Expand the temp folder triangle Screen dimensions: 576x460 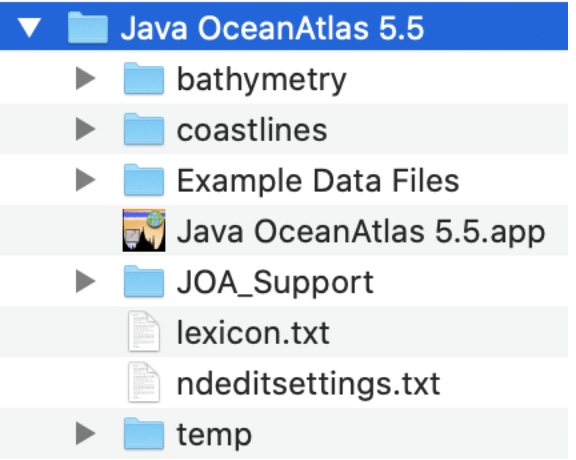pos(86,434)
